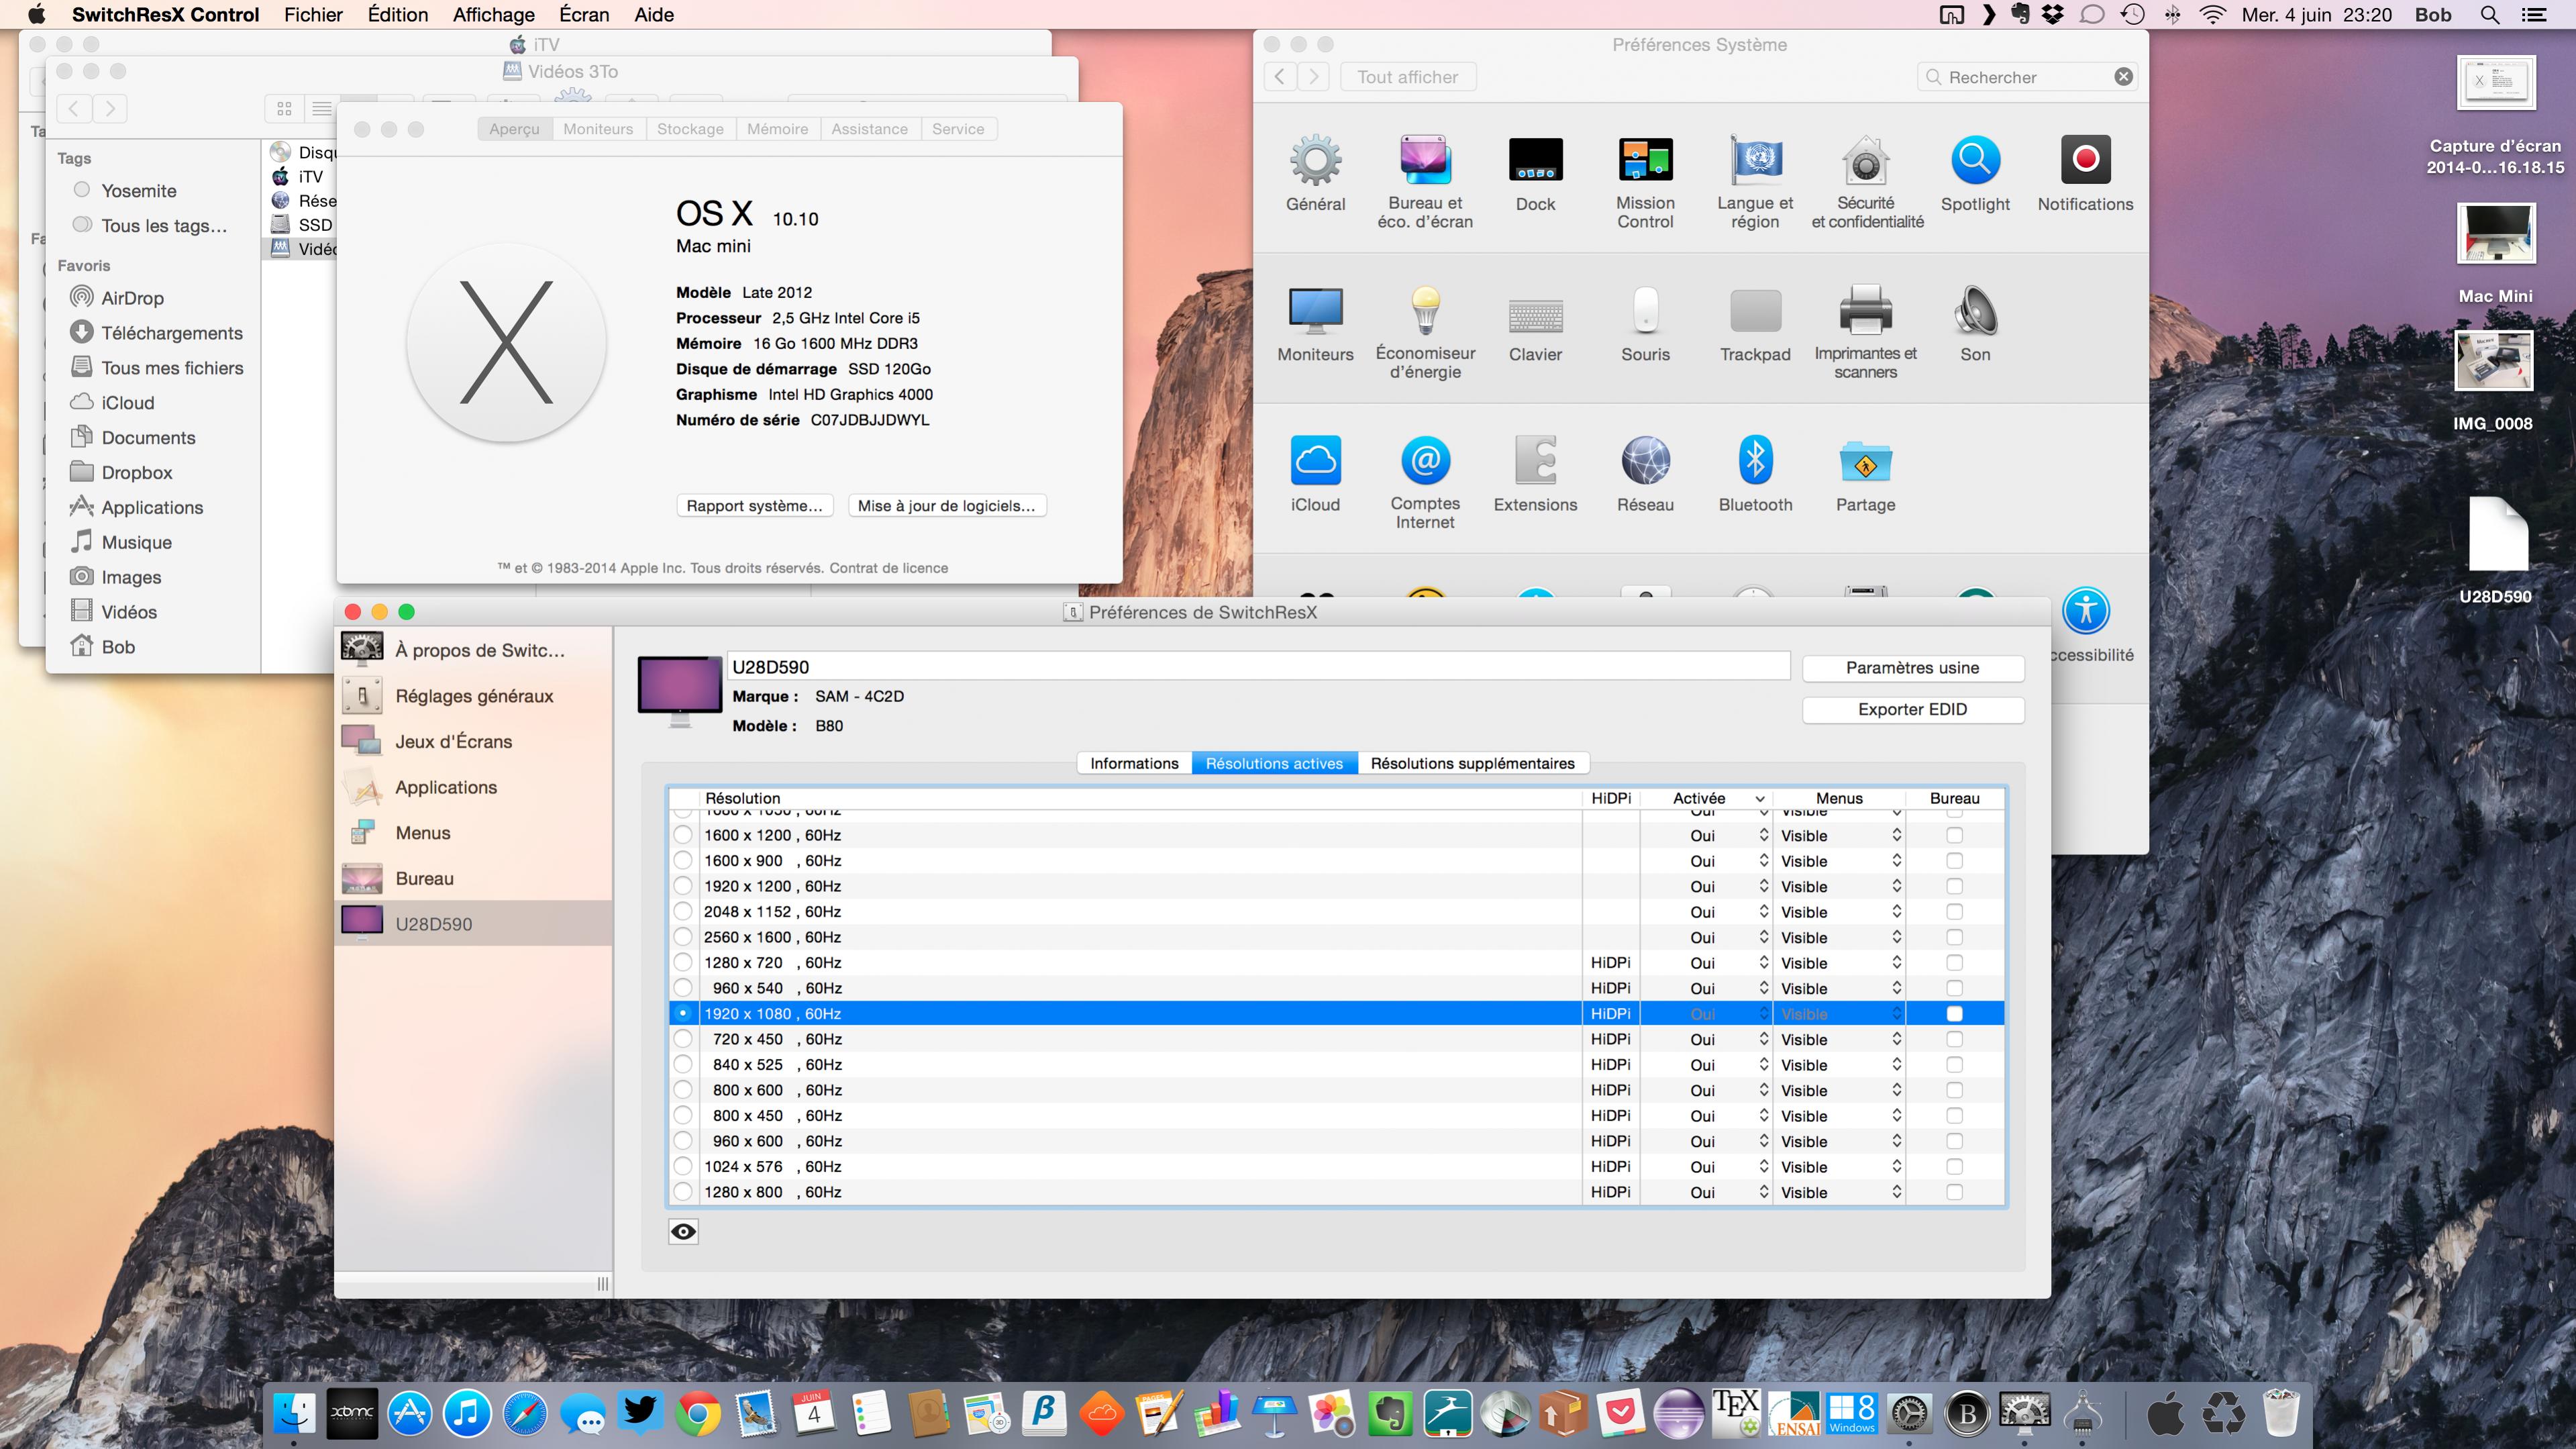Screen dimensions: 2576x1449
Task: Open Langue et région preferences
Action: pos(1755,181)
